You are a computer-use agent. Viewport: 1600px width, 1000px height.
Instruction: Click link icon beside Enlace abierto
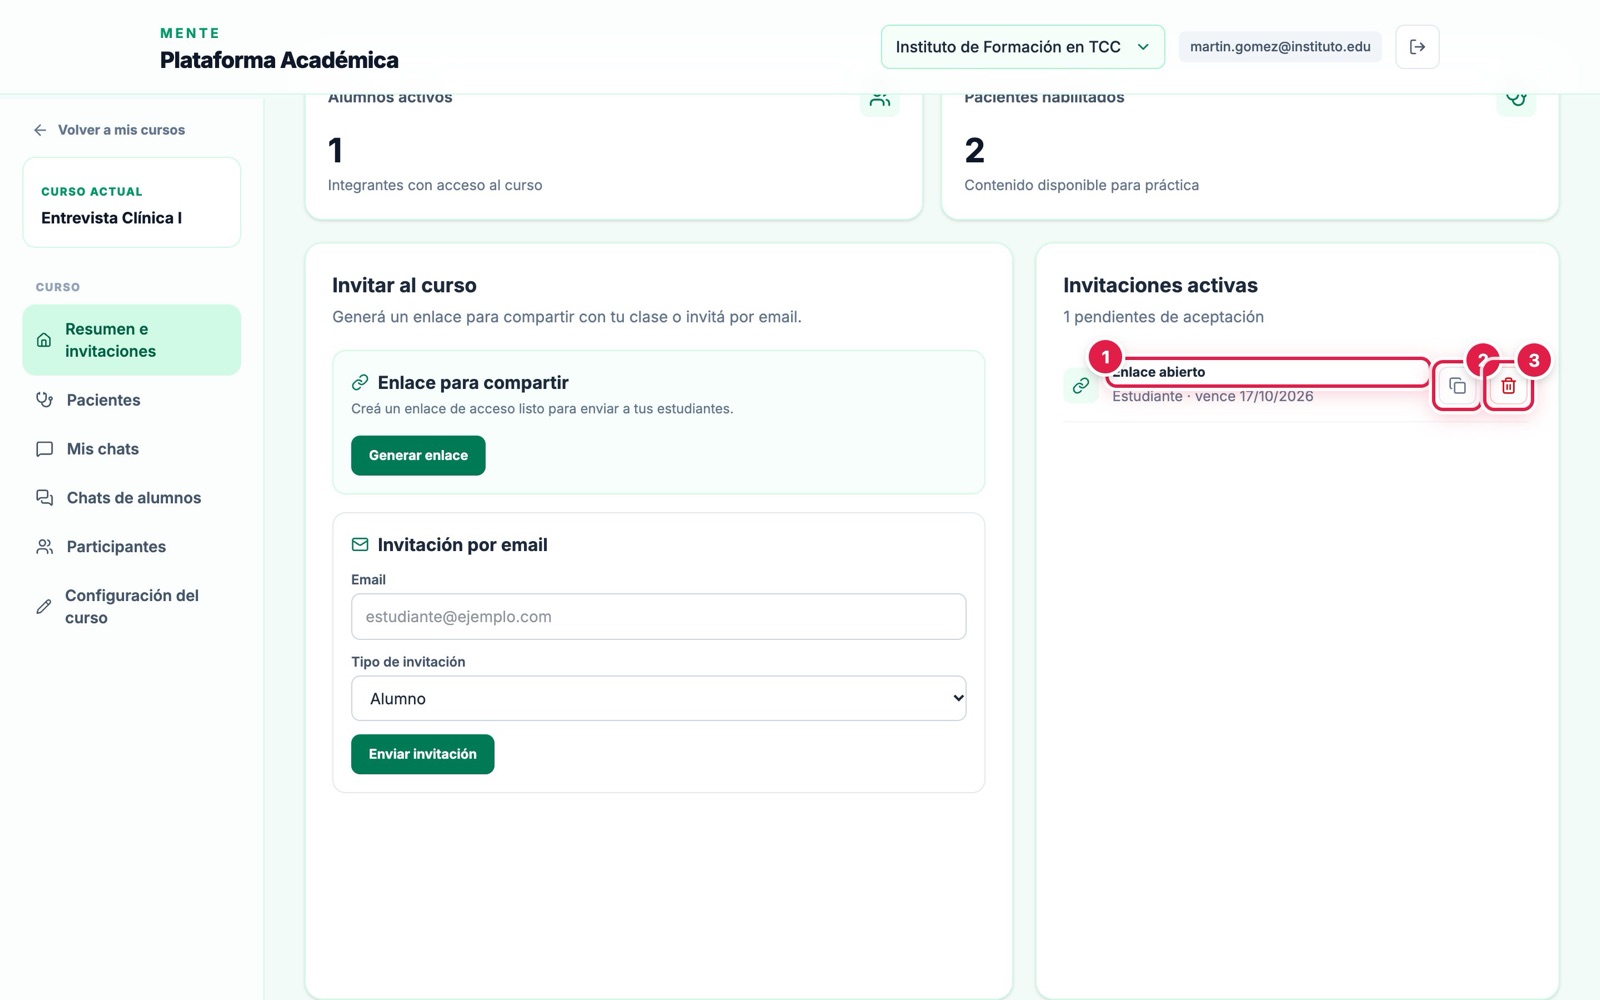click(1081, 385)
